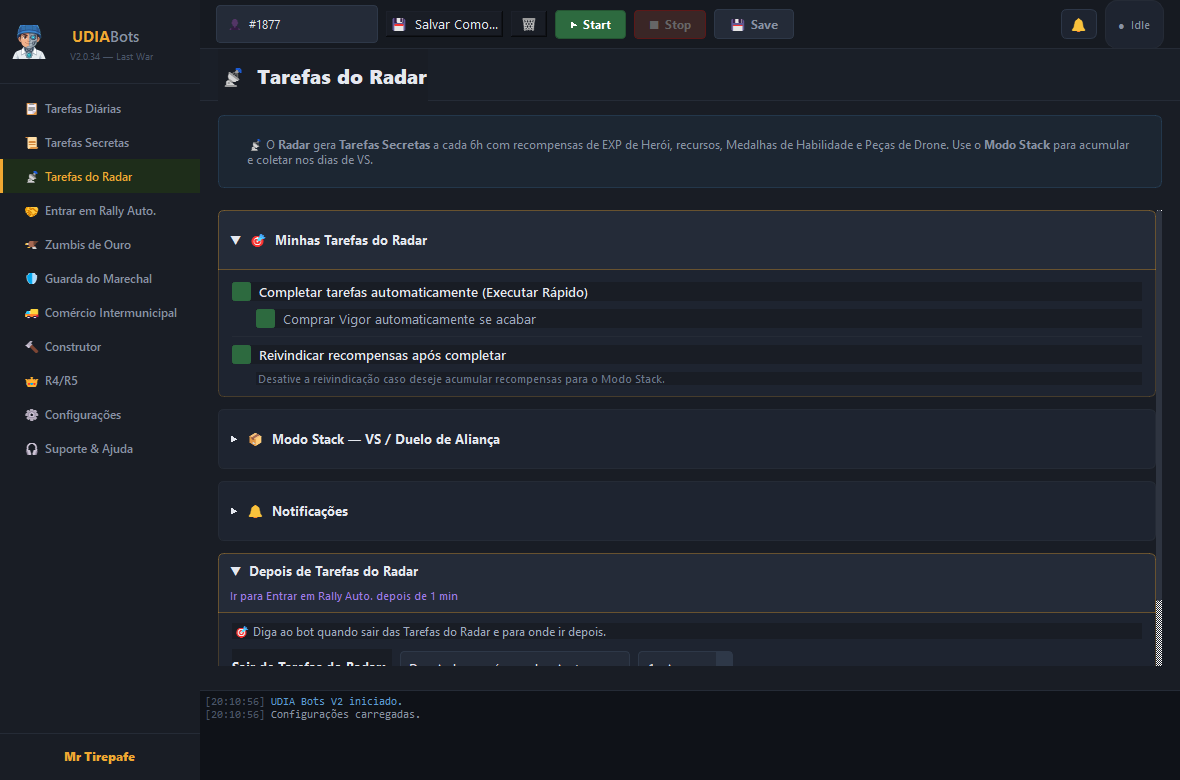The image size is (1180, 780).
Task: Click the trash basket delete icon
Action: coord(528,25)
